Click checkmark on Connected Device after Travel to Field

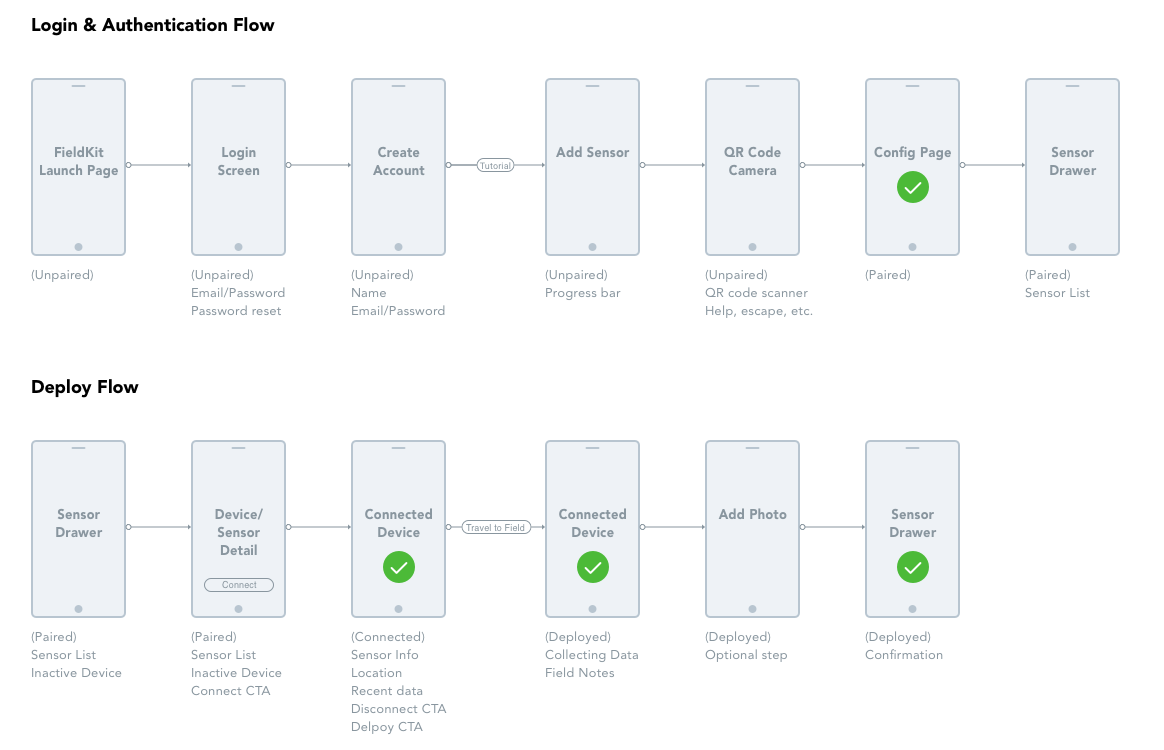(592, 568)
